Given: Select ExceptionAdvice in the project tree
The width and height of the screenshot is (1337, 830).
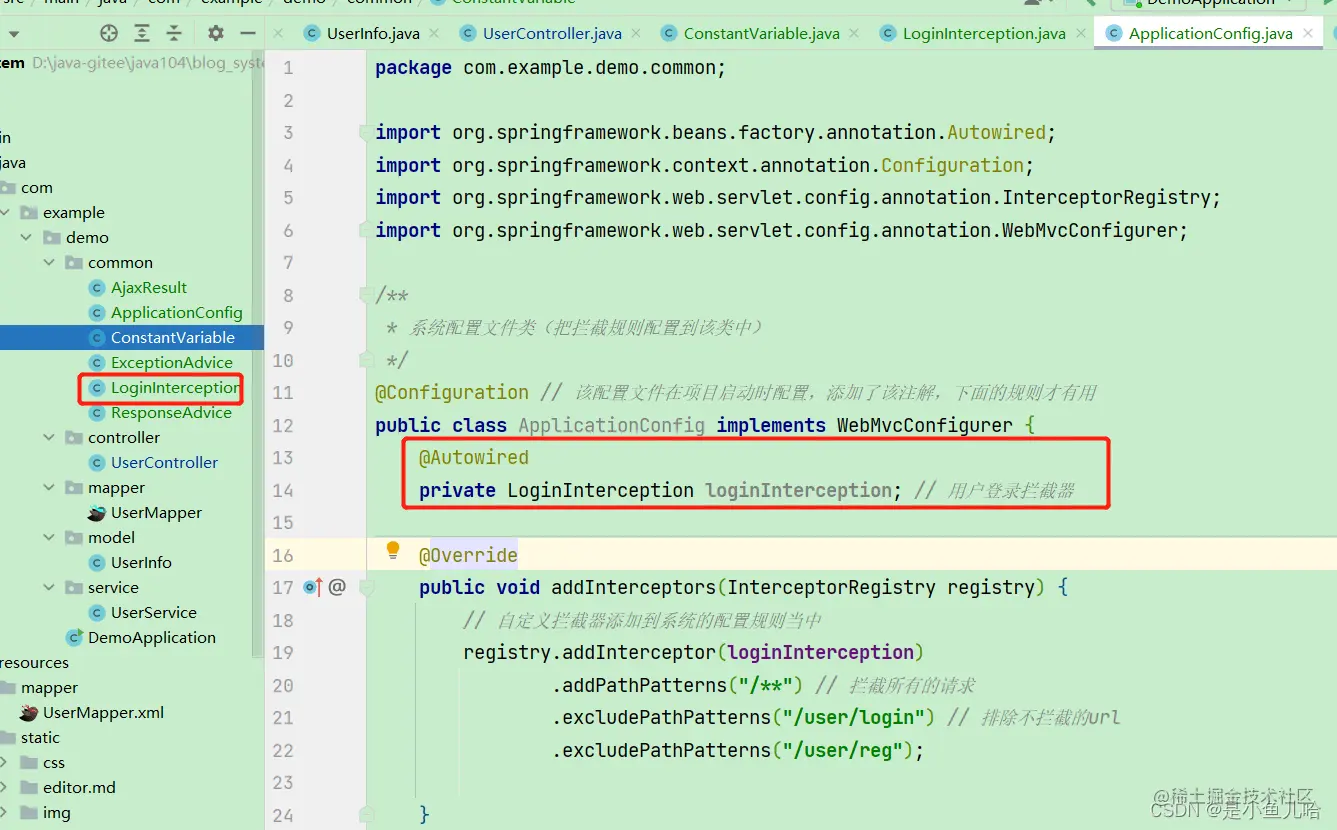Looking at the screenshot, I should (x=171, y=362).
